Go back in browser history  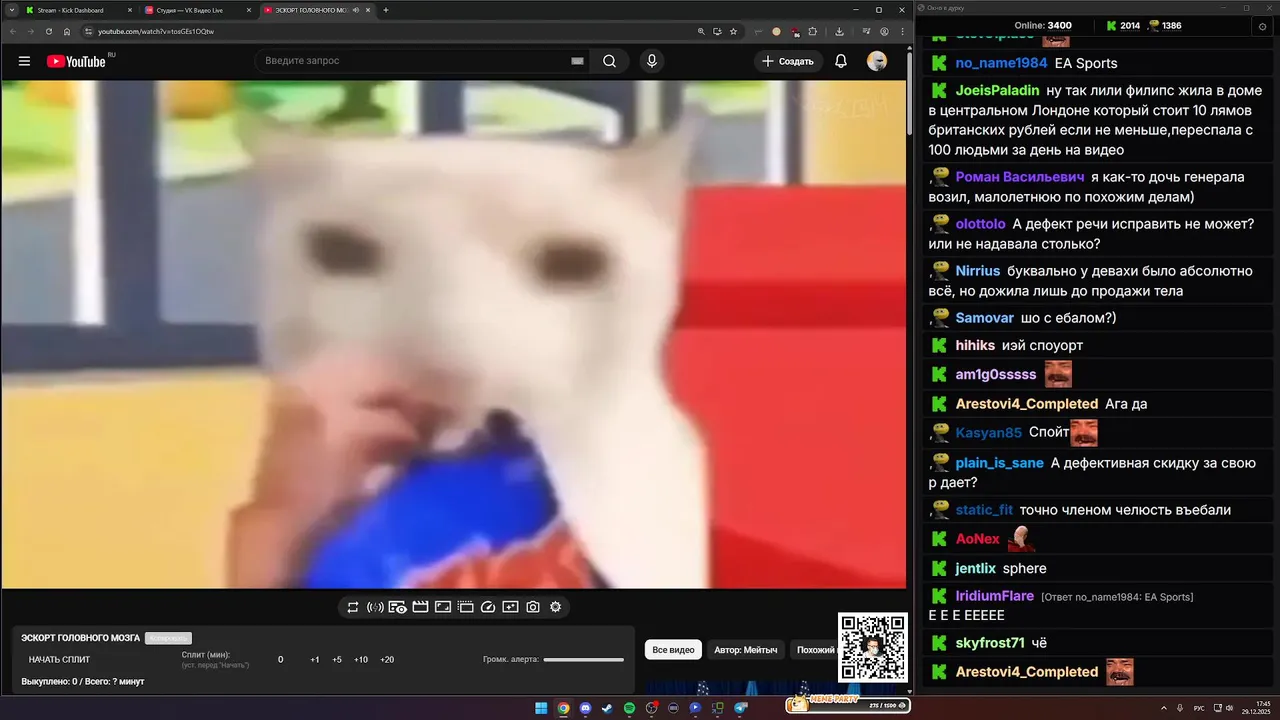click(12, 31)
